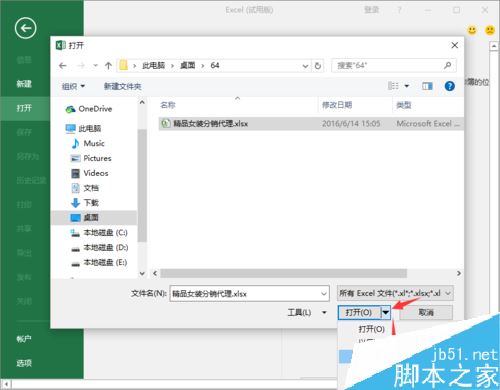Click the file list horizontal scrollbar

(284, 273)
